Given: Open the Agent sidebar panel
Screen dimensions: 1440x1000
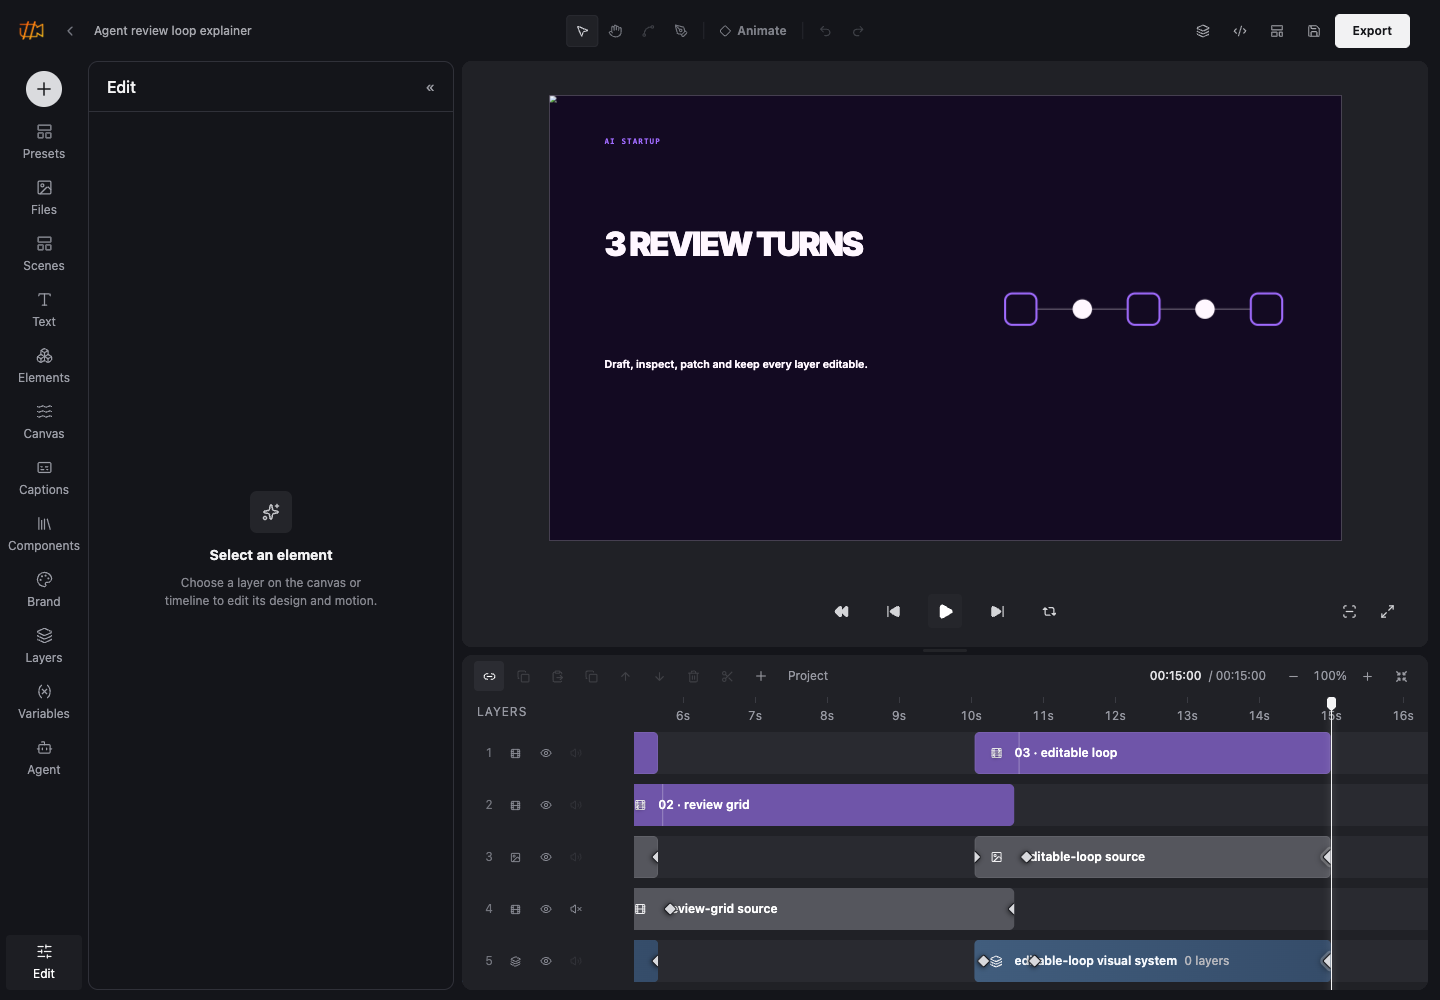Looking at the screenshot, I should [44, 758].
